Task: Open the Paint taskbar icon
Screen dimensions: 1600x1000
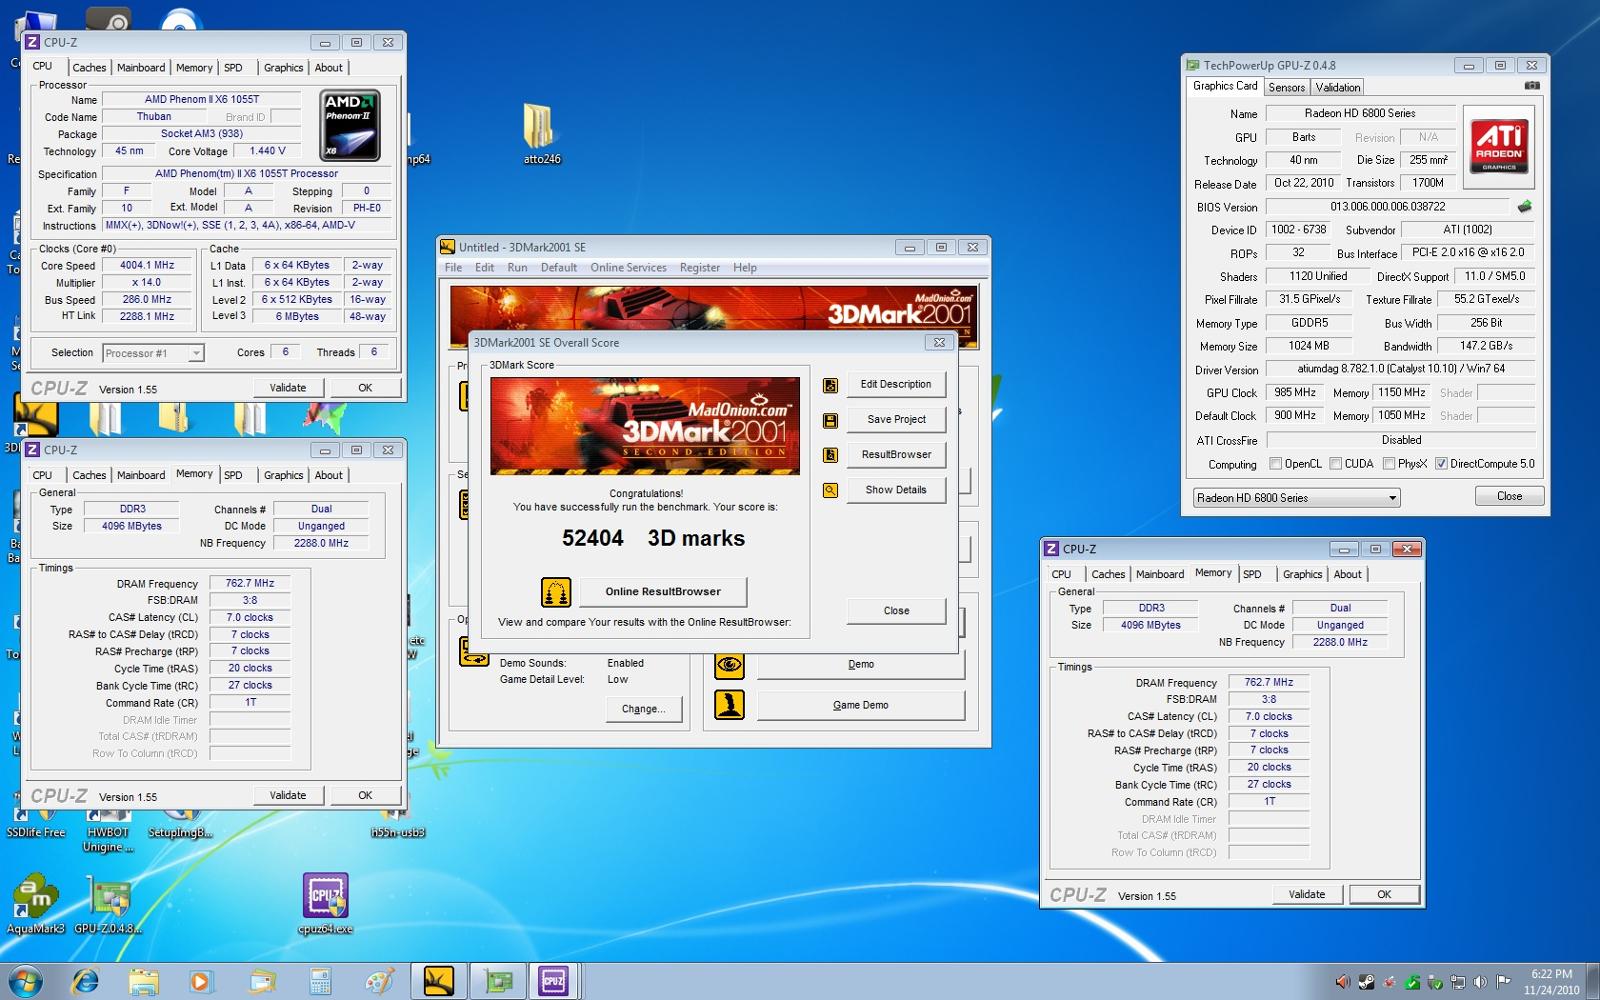Action: pyautogui.click(x=379, y=982)
